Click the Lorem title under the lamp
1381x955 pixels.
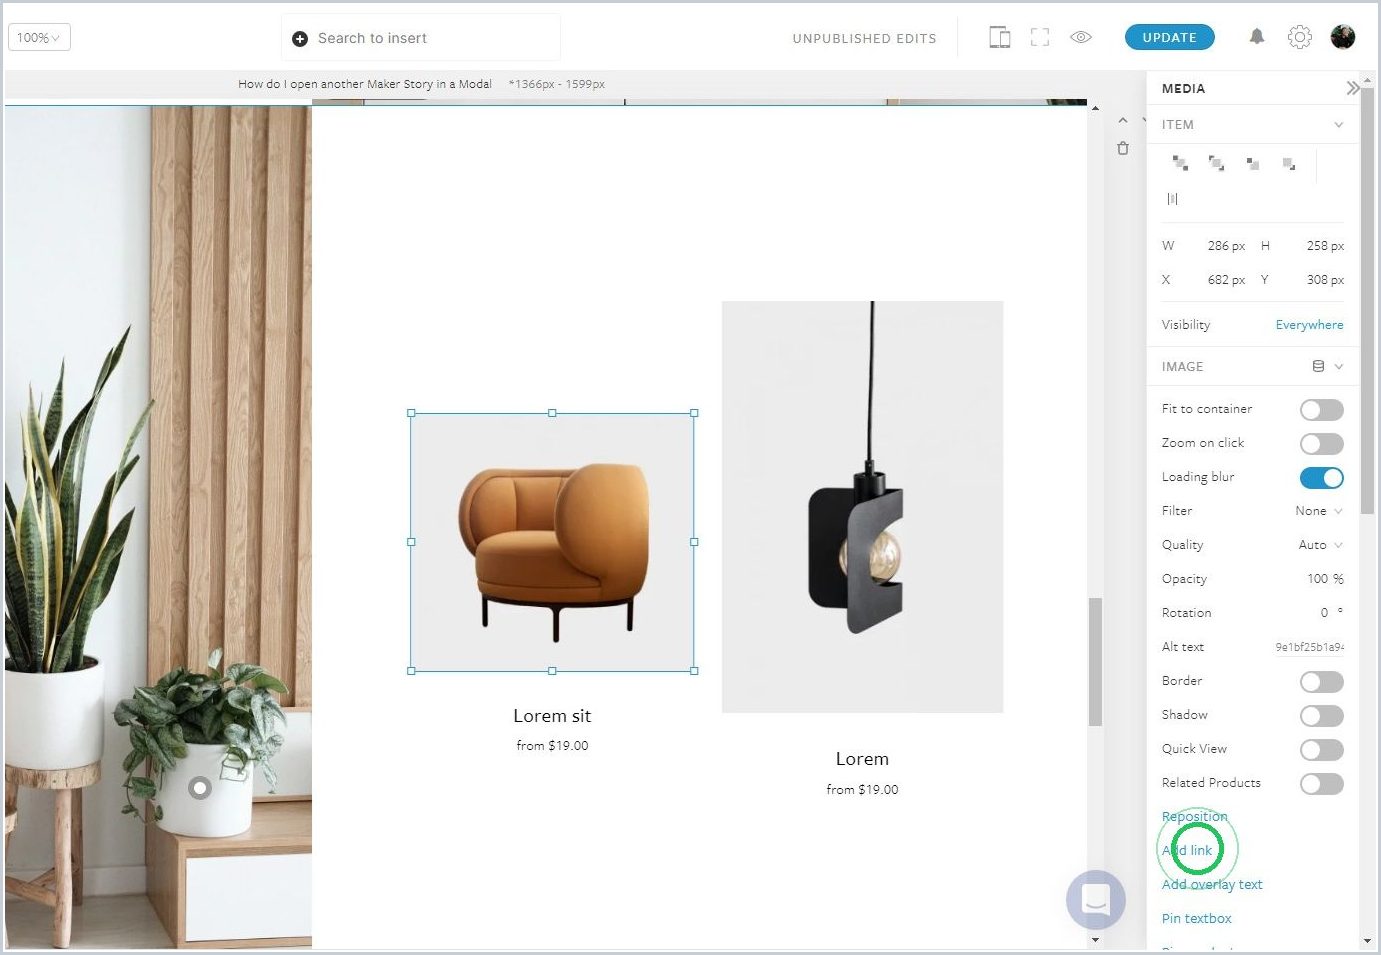pos(862,759)
